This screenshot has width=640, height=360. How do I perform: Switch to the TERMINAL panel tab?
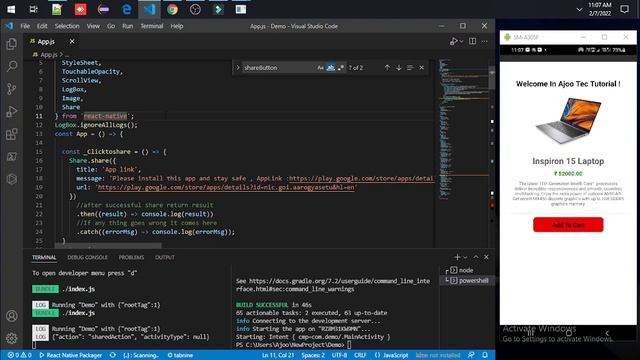coord(44,258)
